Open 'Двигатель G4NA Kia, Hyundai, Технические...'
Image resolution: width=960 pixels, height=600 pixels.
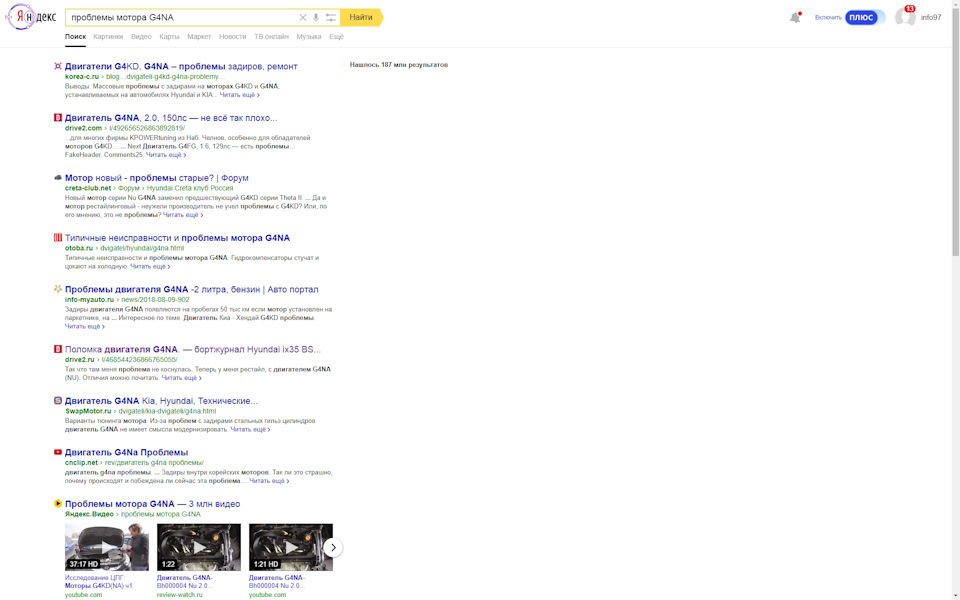click(x=162, y=400)
